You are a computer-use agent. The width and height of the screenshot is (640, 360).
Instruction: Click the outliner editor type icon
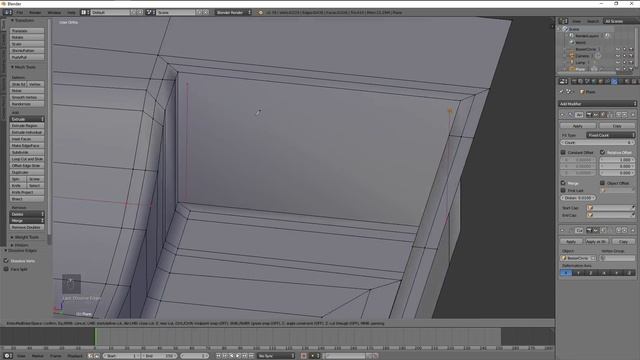coord(564,21)
